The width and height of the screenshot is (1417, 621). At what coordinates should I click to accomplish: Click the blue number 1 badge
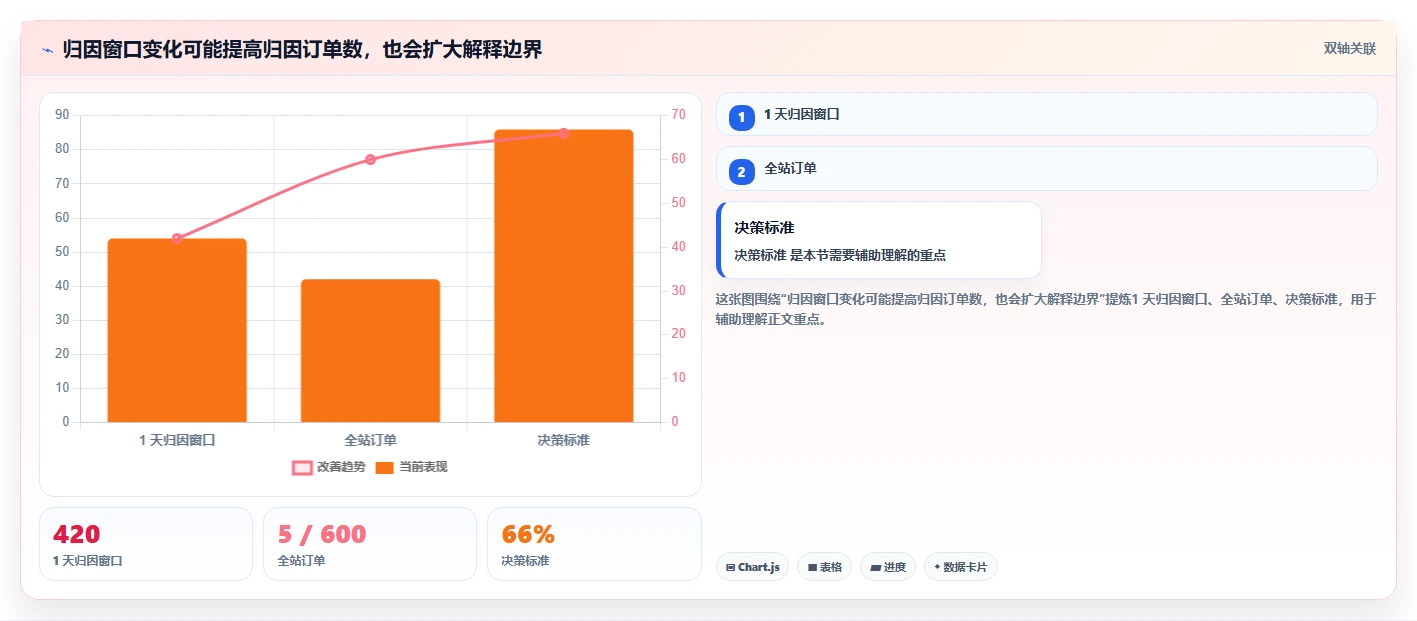tap(742, 118)
